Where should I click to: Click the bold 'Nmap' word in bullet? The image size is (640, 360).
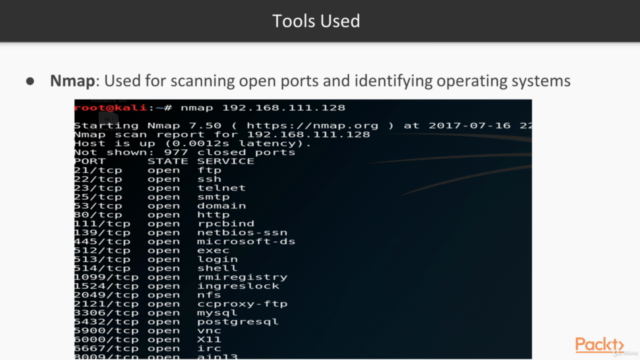[x=72, y=81]
